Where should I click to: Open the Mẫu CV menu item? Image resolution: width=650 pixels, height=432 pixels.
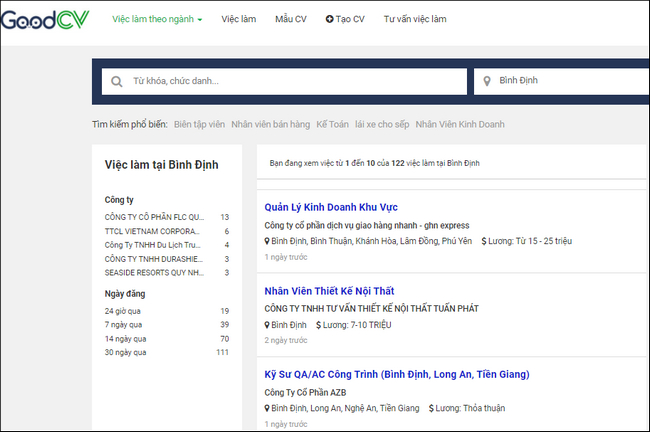[291, 19]
